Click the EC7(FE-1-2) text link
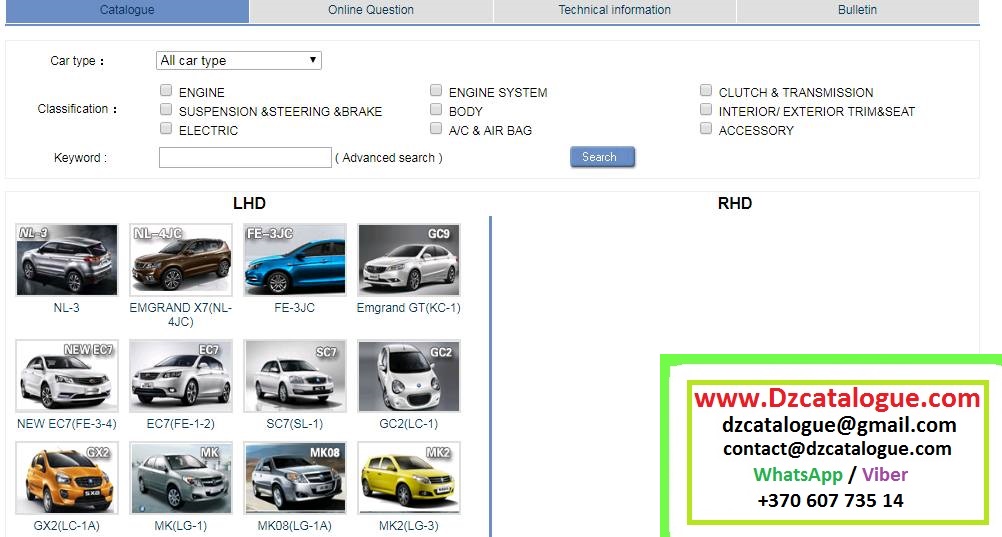The height and width of the screenshot is (537, 1002). [181, 423]
